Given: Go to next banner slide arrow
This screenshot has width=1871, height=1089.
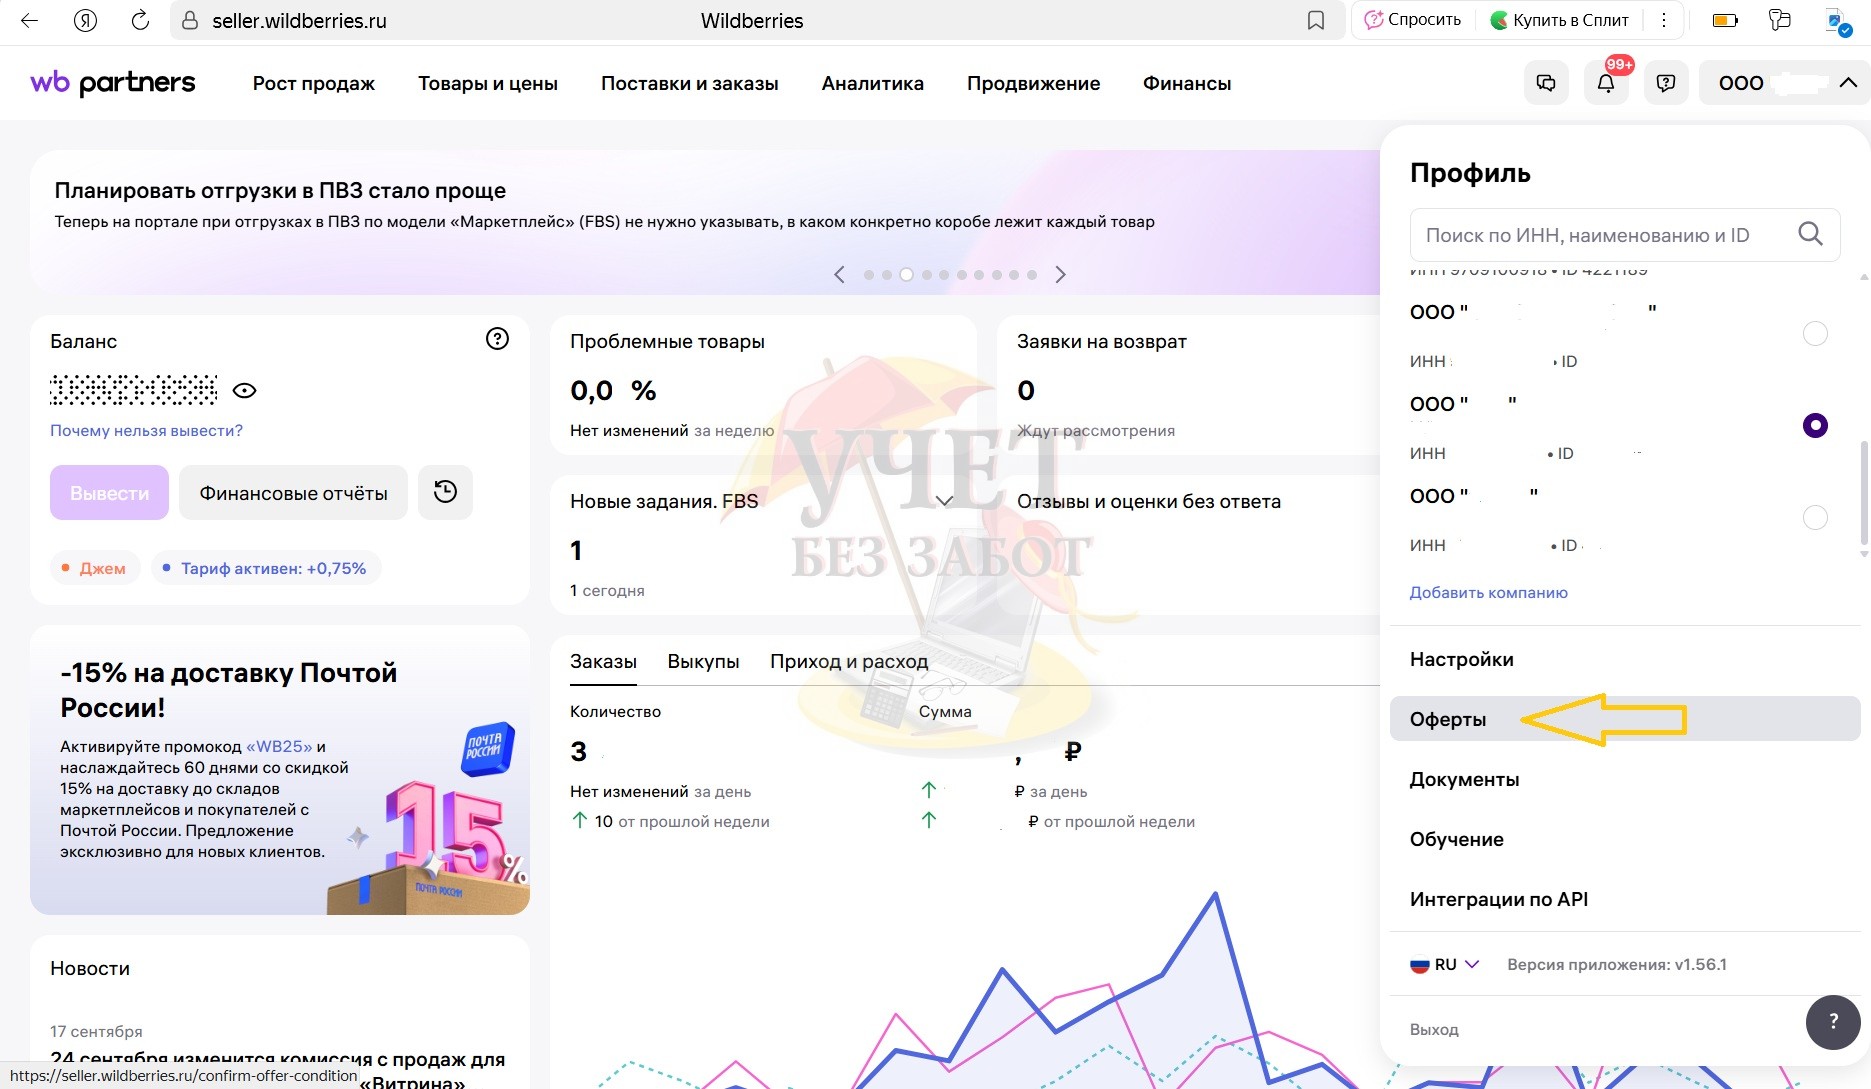Looking at the screenshot, I should click(x=1060, y=274).
